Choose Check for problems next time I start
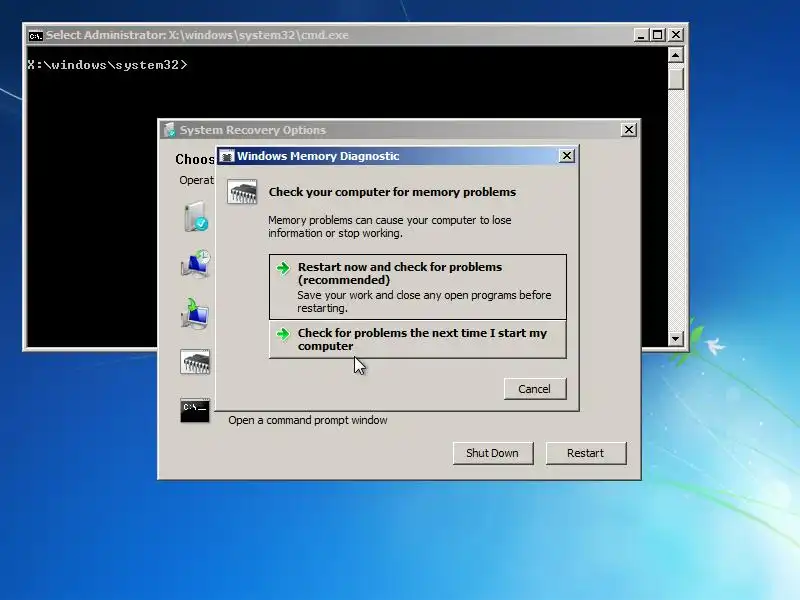Screen dimensions: 800x600 [x=417, y=339]
